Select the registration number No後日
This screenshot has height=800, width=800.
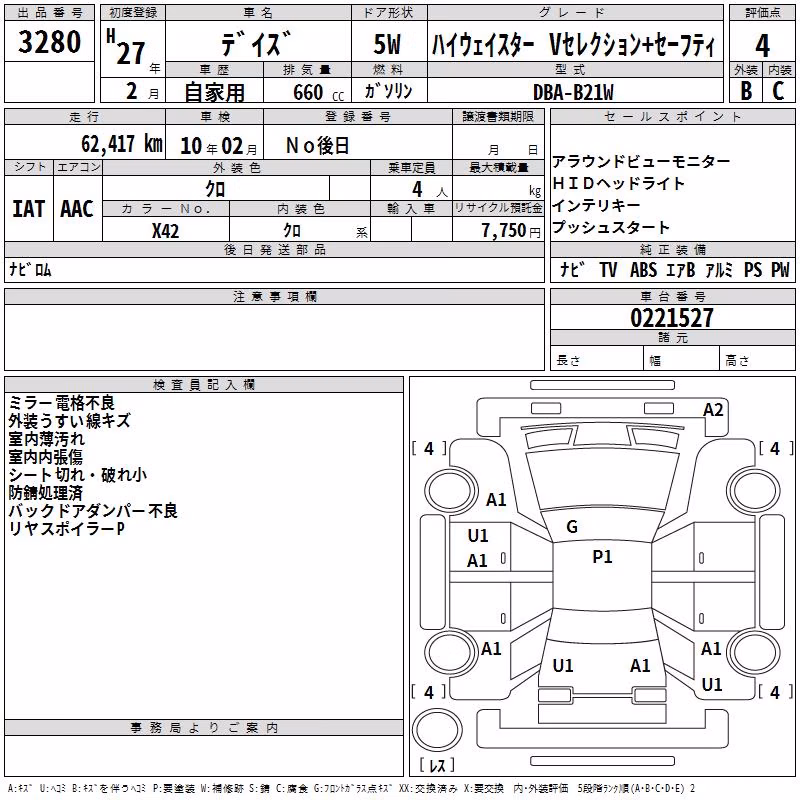coord(317,146)
